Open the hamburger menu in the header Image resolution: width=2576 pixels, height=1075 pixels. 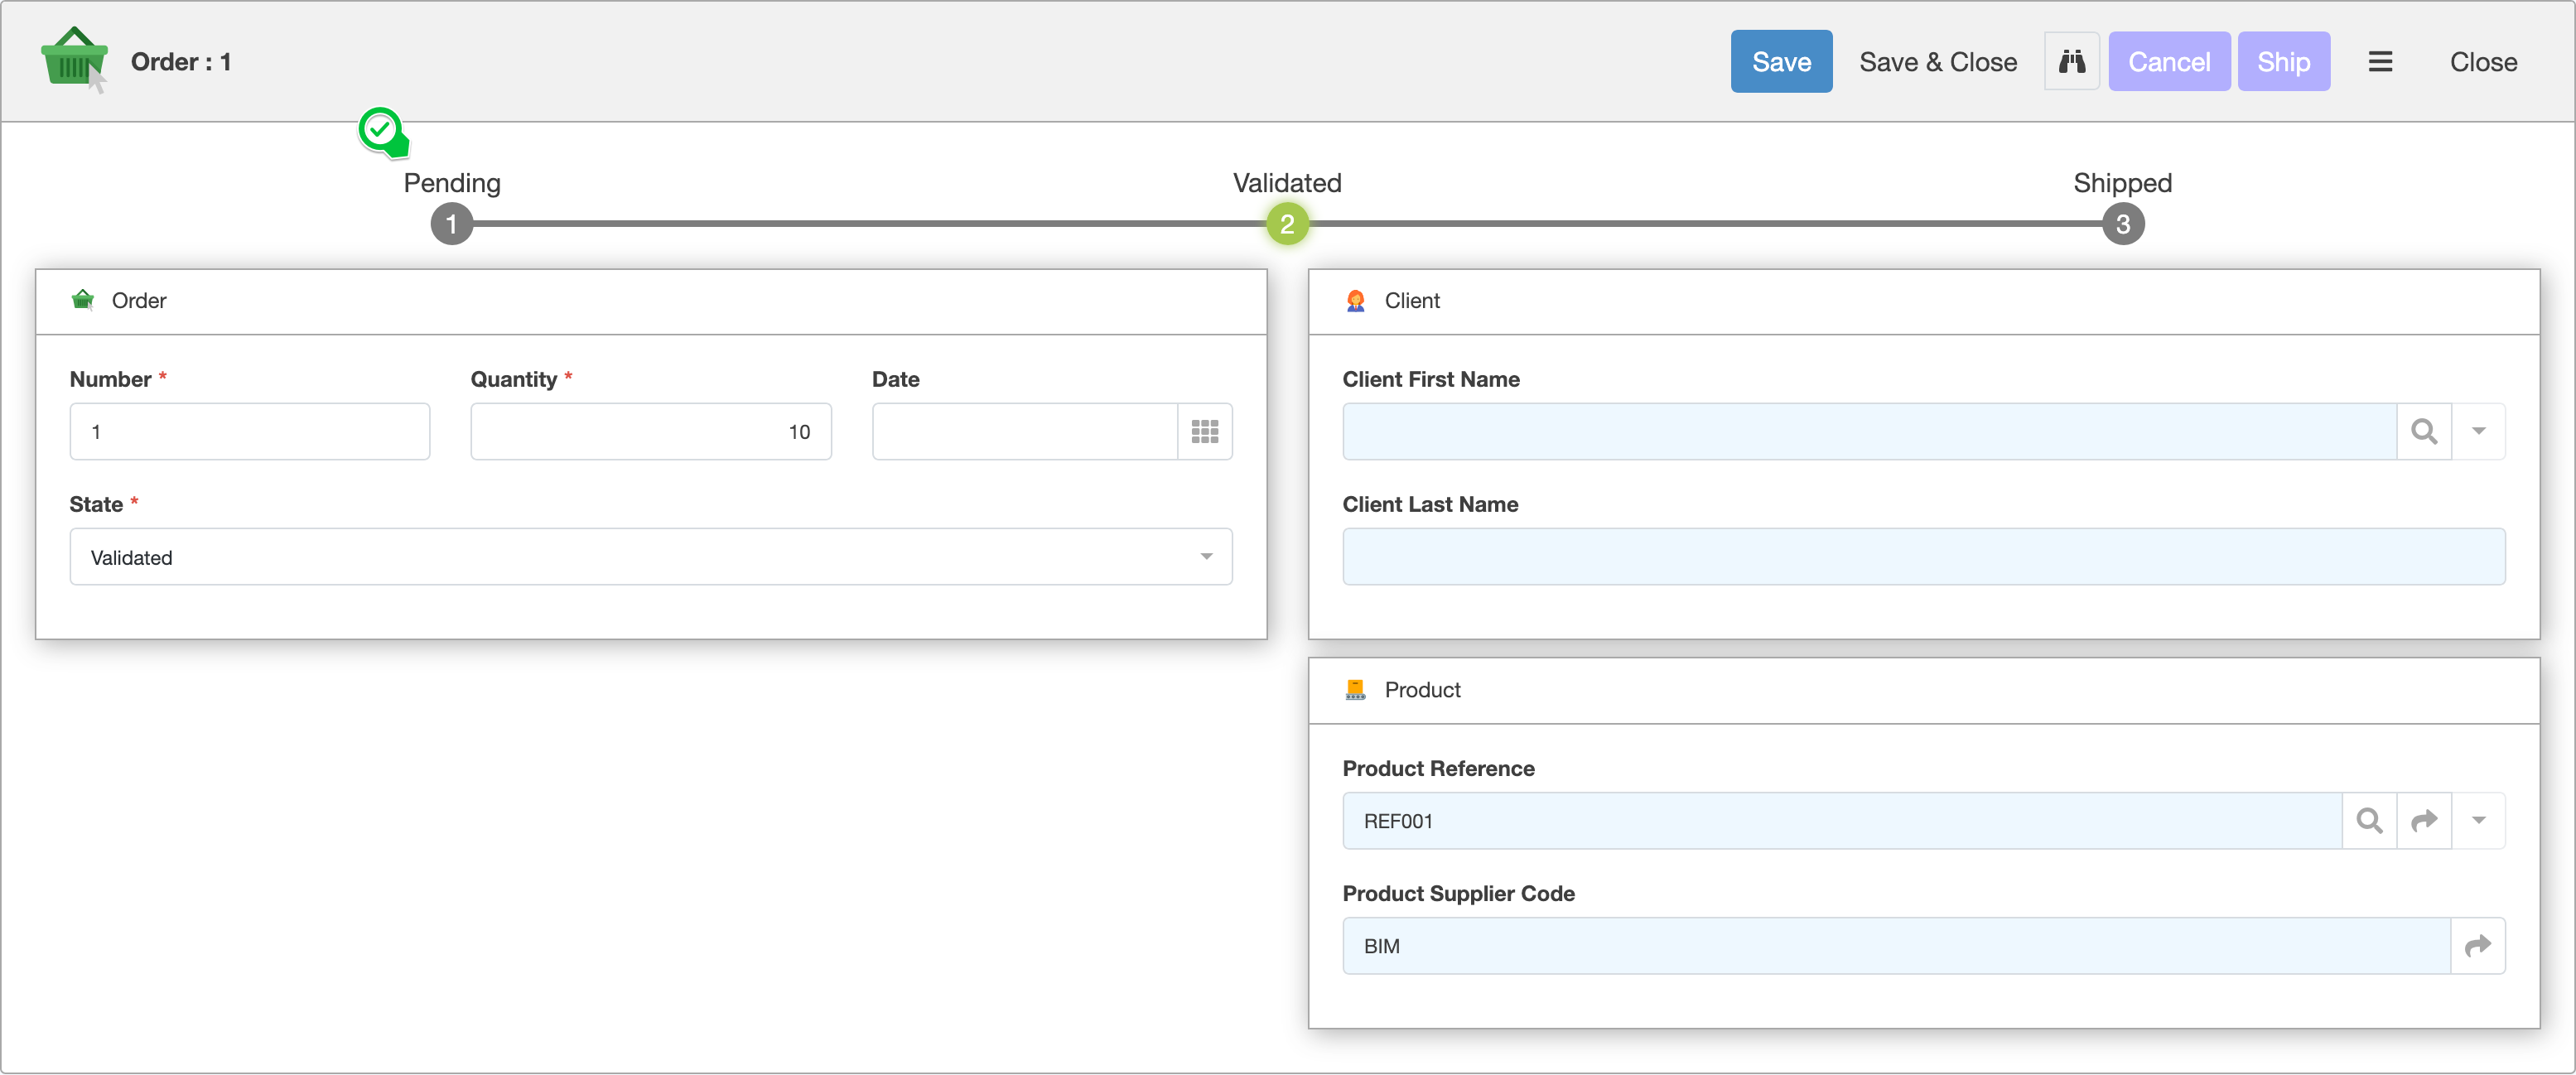(x=2380, y=62)
